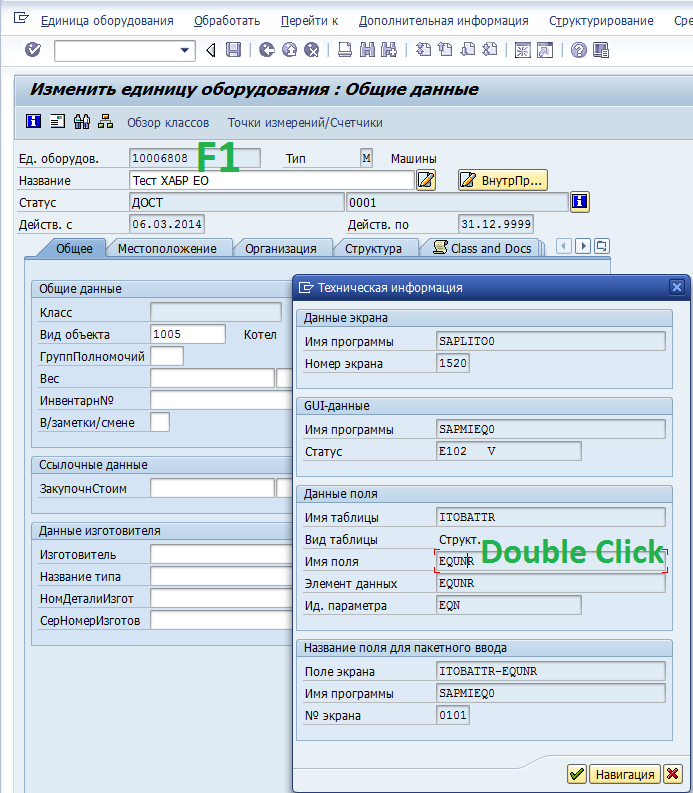This screenshot has width=693, height=793.
Task: Open the Единица оборудования menu
Action: (x=107, y=21)
